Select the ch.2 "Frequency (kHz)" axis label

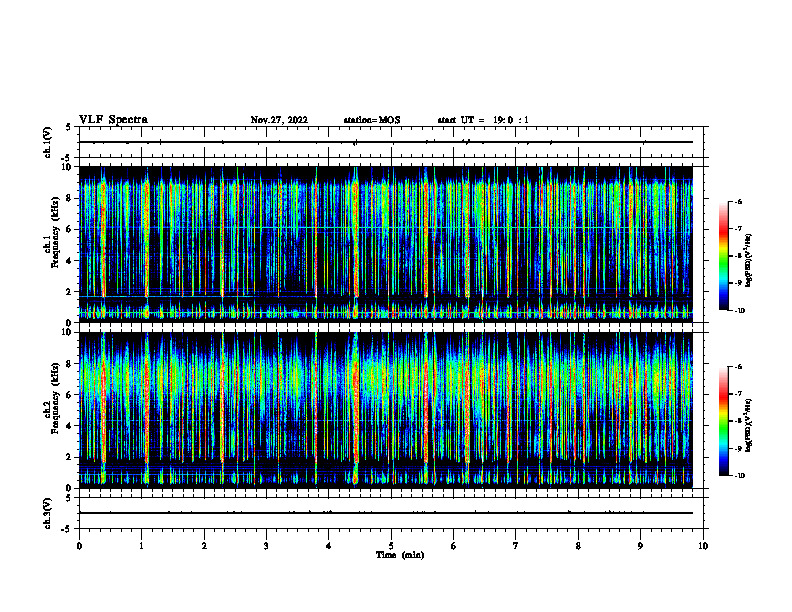coord(55,398)
